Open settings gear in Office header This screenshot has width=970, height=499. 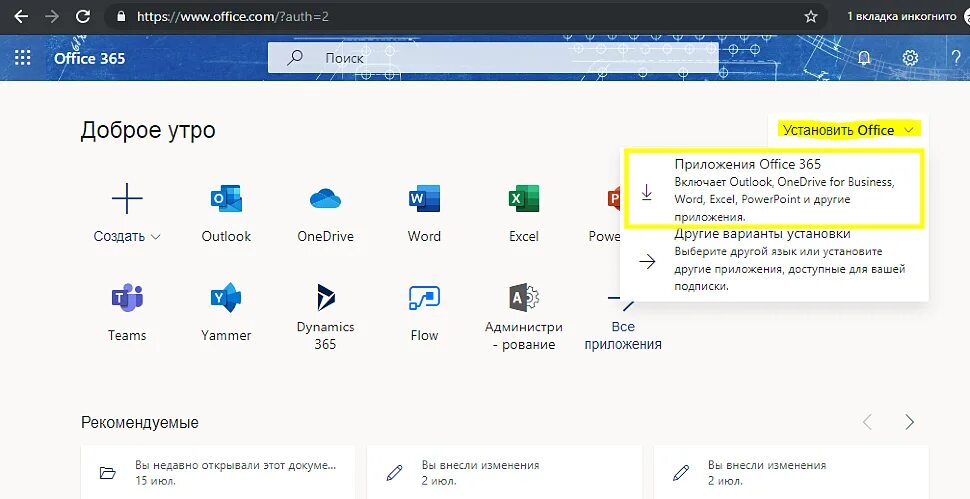pos(910,58)
